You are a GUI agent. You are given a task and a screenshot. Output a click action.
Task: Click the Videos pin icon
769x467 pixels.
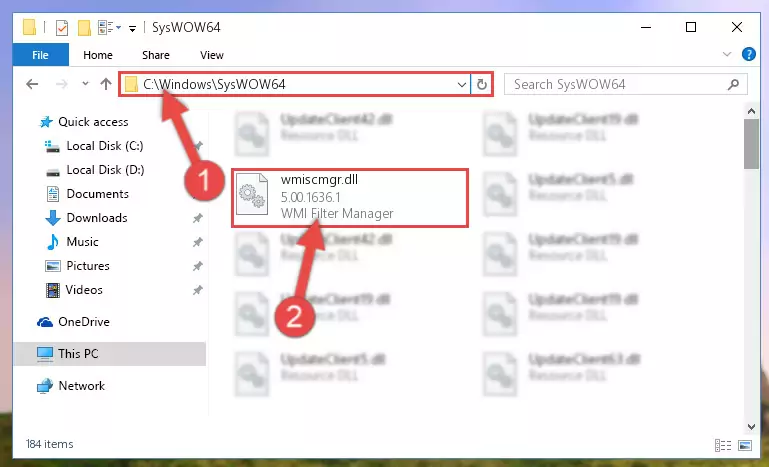(198, 290)
